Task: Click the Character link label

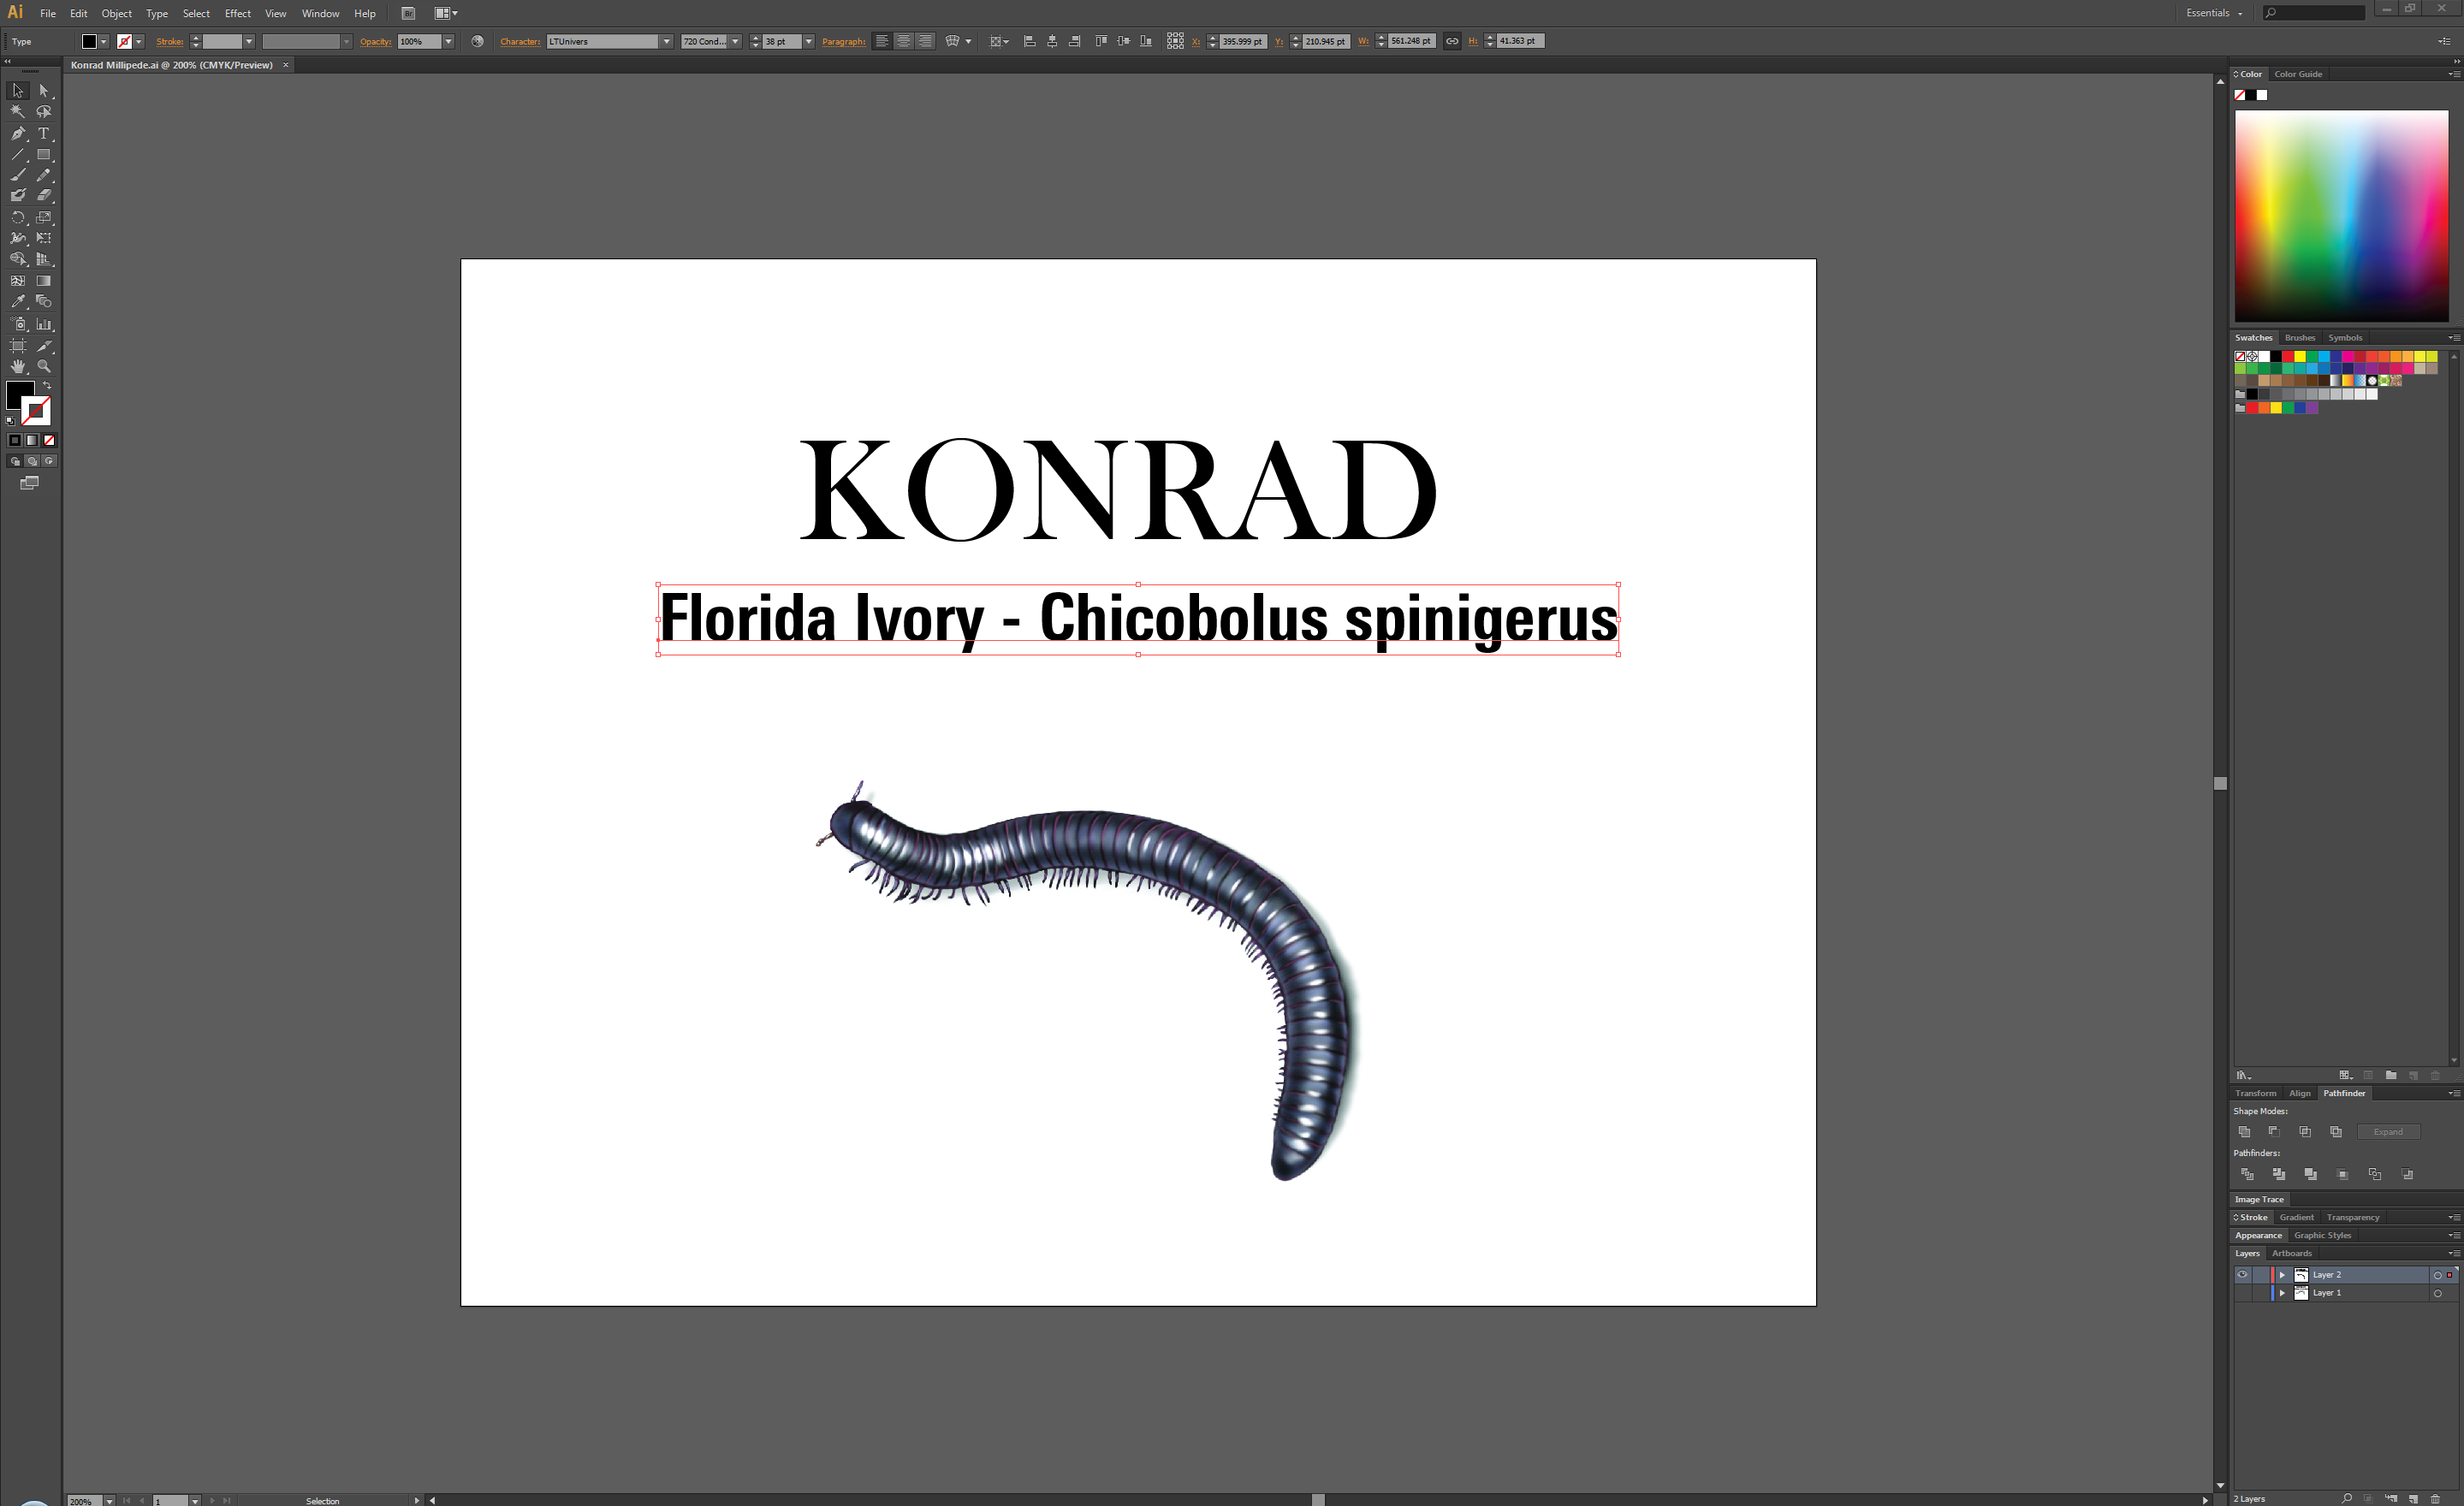Action: 520,41
